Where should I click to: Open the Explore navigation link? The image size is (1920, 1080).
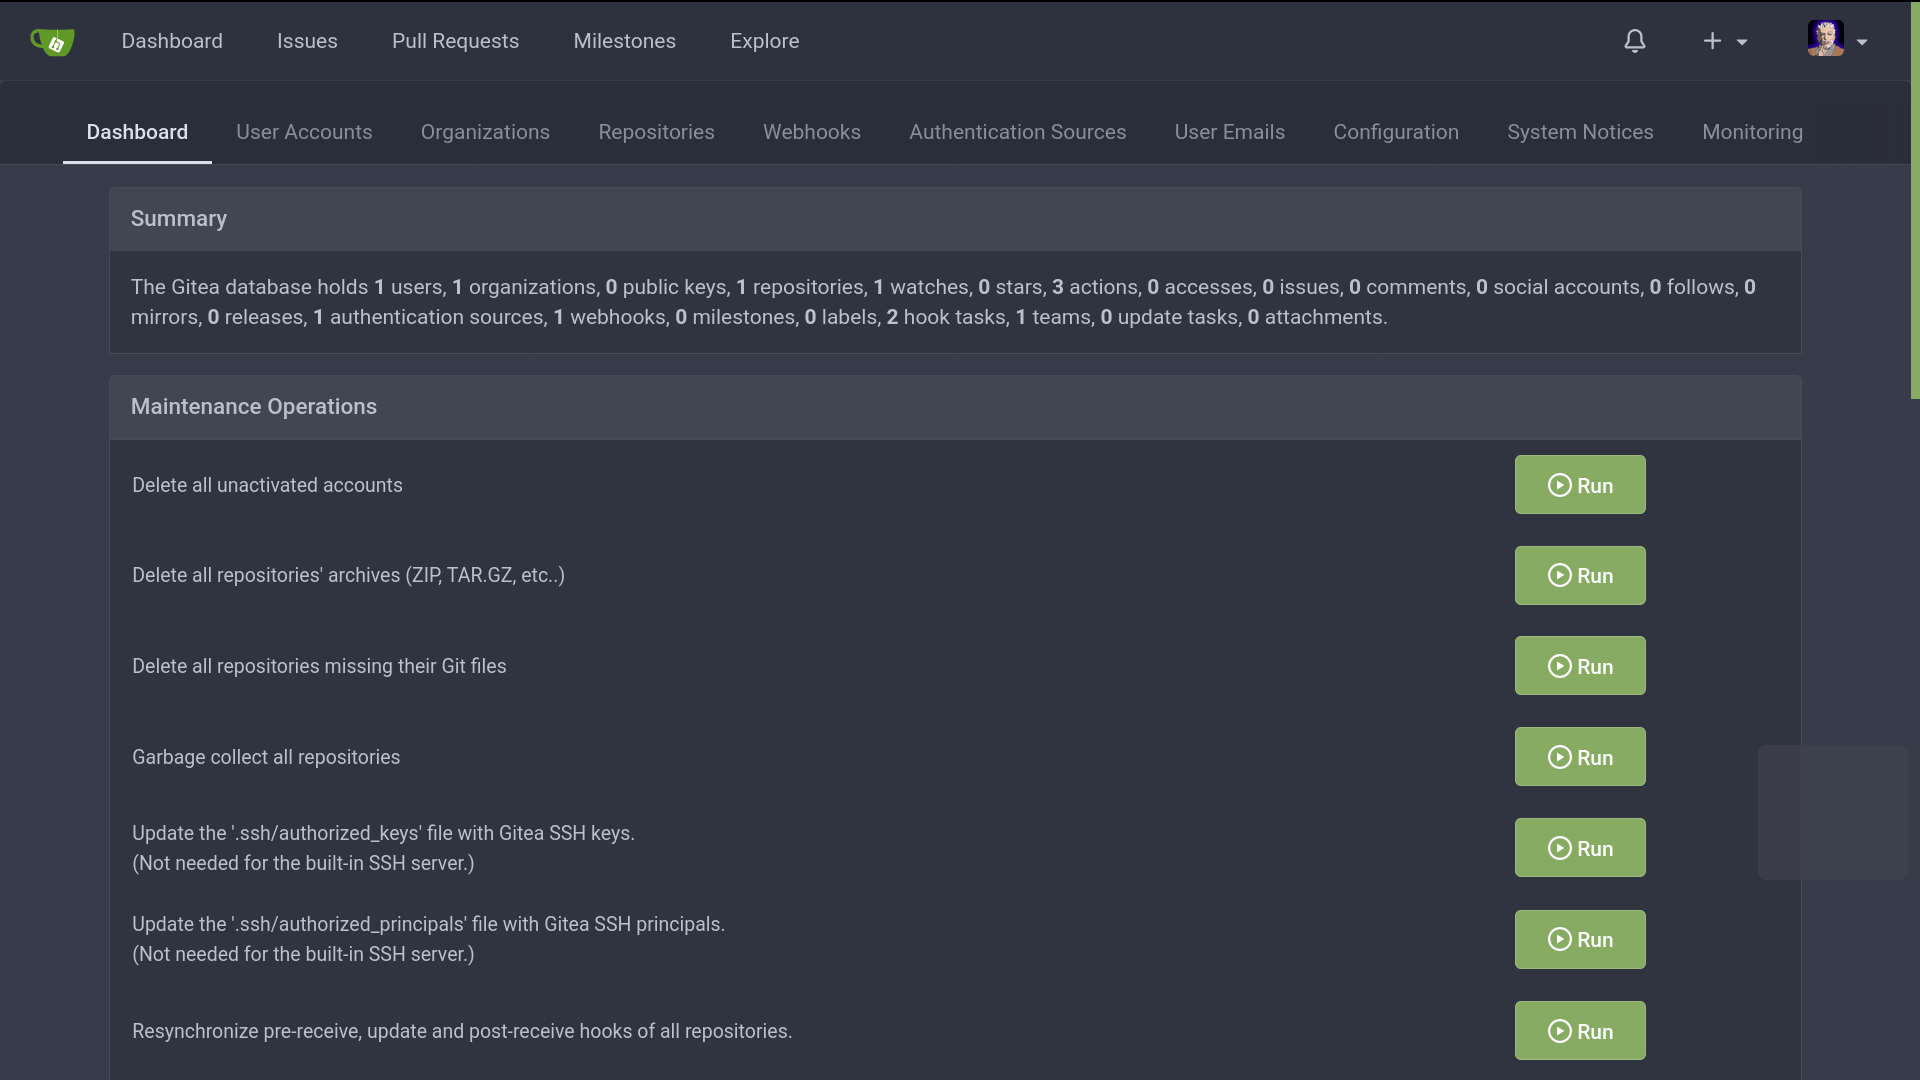click(764, 41)
